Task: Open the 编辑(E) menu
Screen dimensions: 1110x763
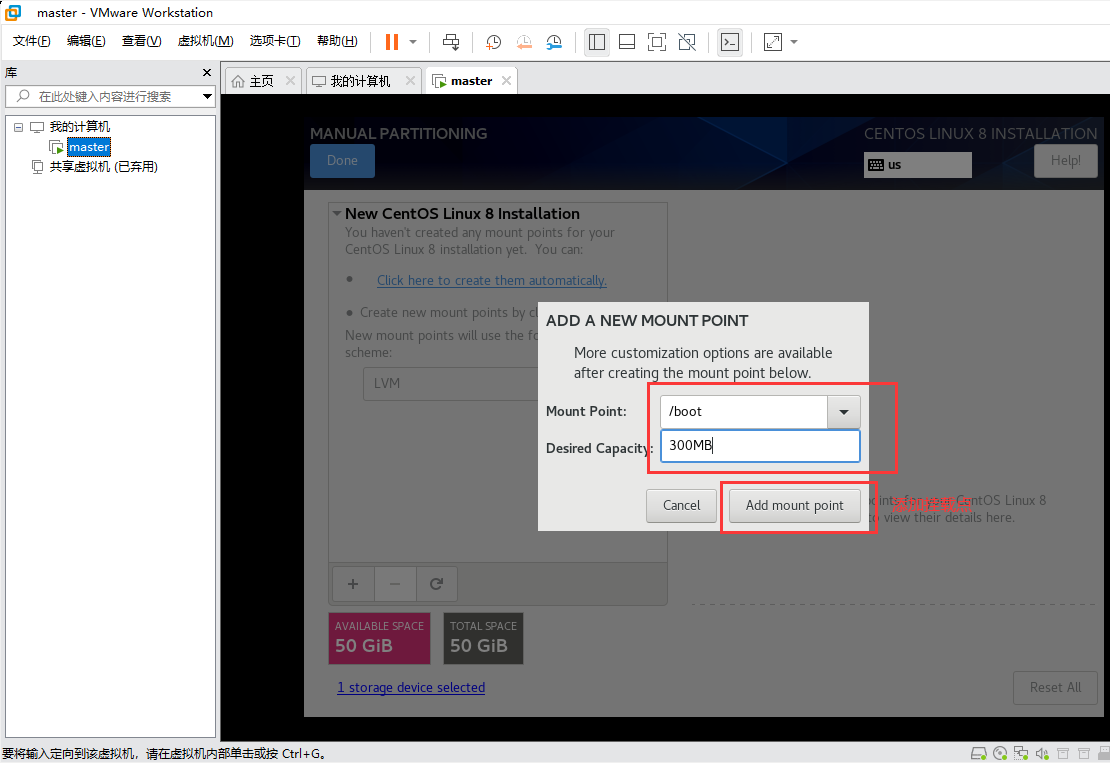Action: (86, 41)
